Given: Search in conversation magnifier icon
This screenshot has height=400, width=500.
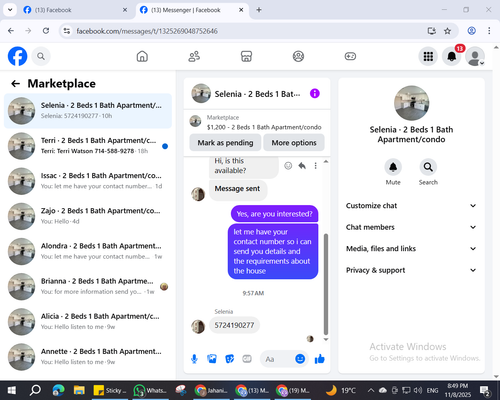Looking at the screenshot, I should (428, 167).
